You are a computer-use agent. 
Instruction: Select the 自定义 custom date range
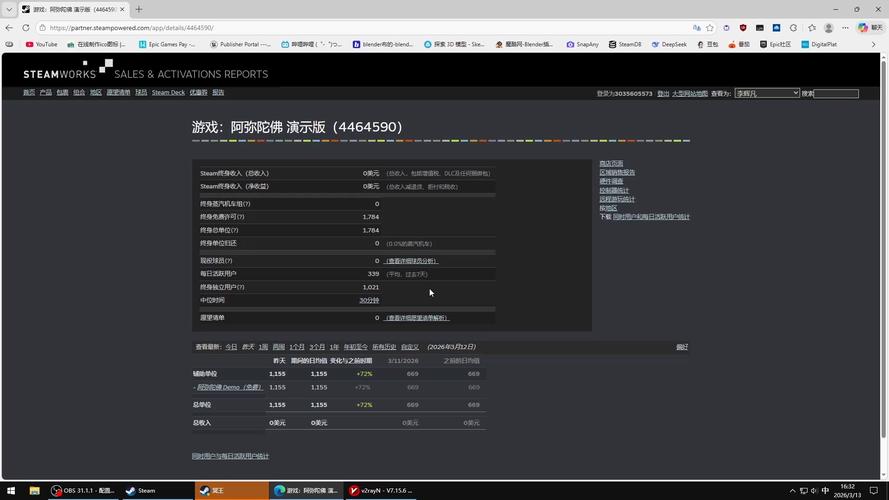(410, 347)
